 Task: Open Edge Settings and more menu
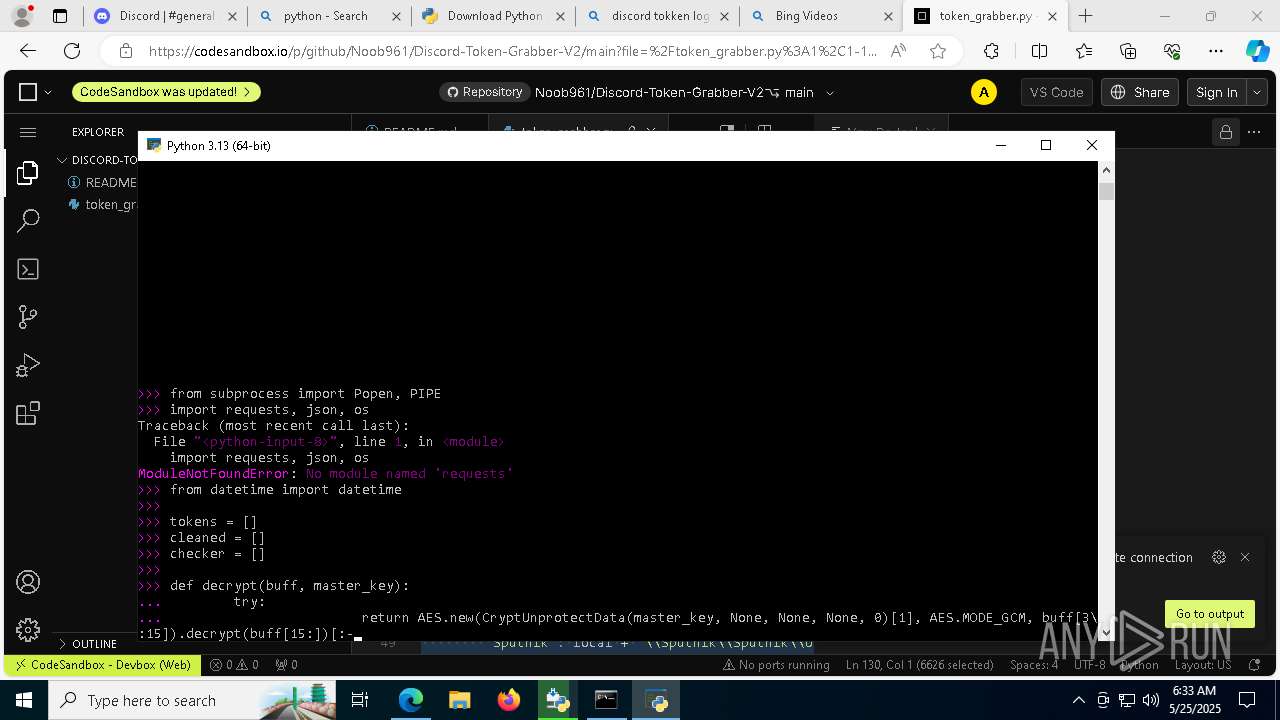click(1216, 51)
